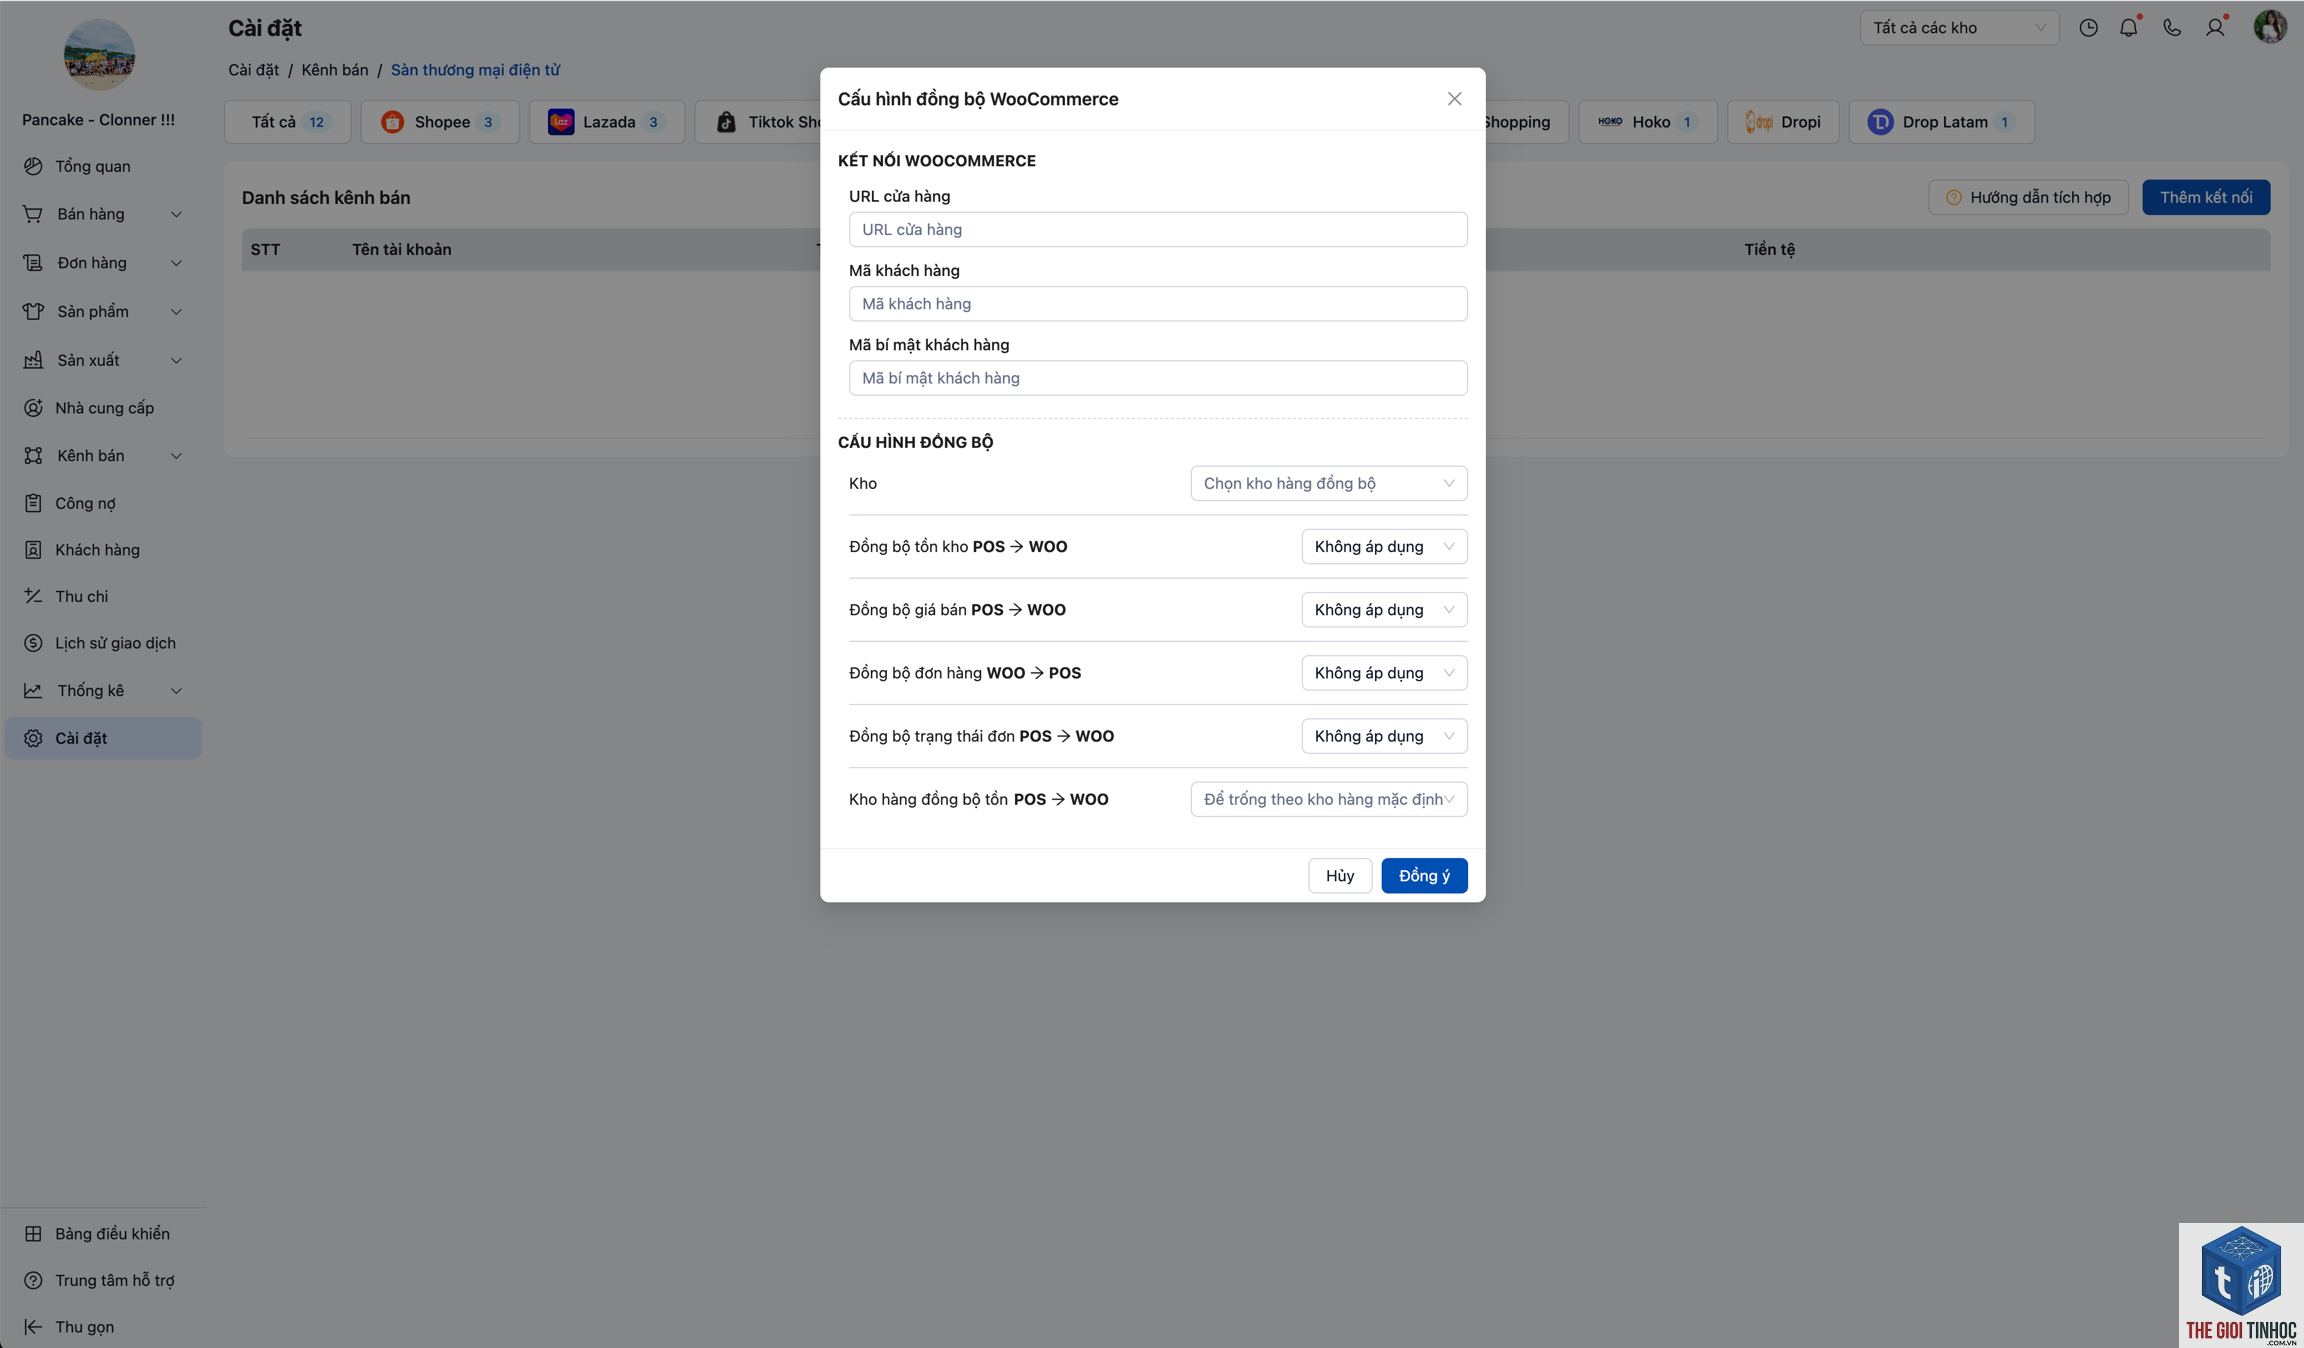Confirm with the Đồng ý button

point(1424,876)
